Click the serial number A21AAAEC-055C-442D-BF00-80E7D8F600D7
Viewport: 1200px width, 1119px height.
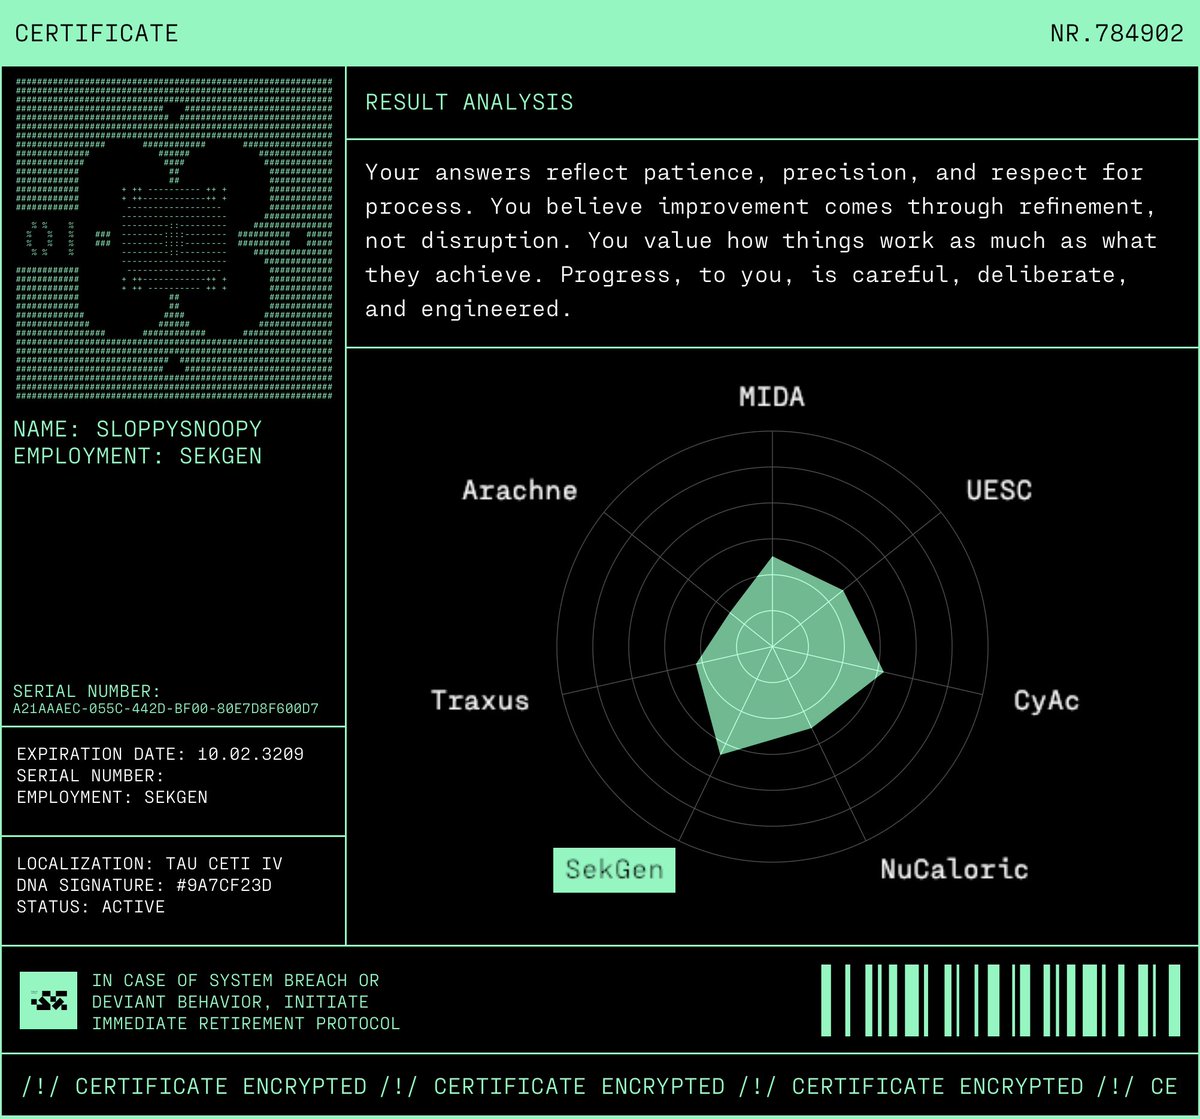pos(166,709)
